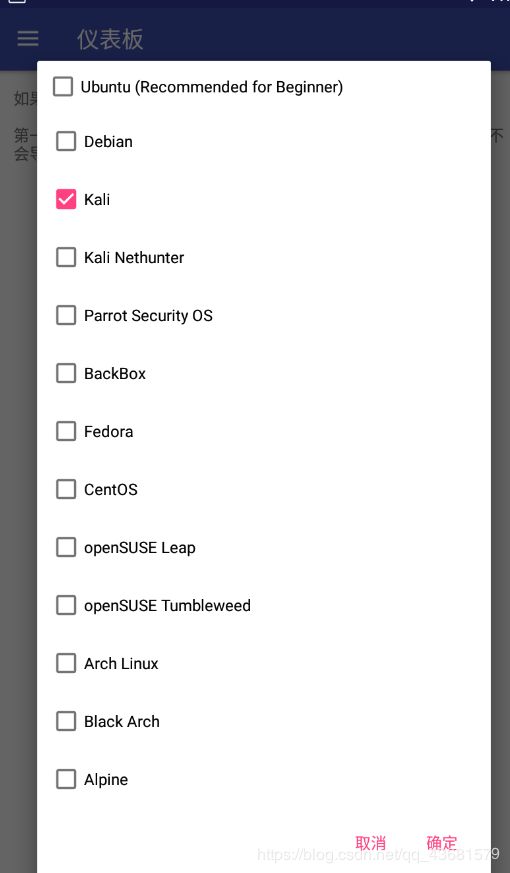Tick the Fedora checkbox
This screenshot has width=510, height=873.
point(66,431)
